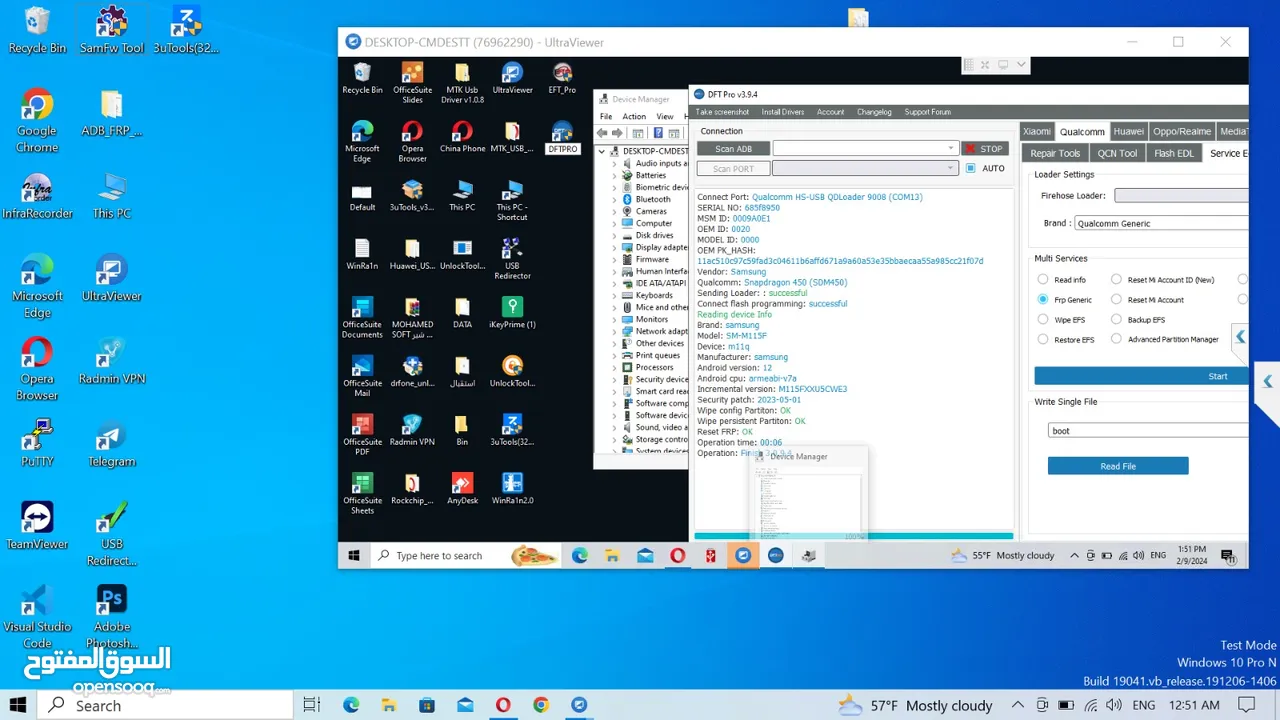The image size is (1280, 720).
Task: Open the QCN Tool sub-tab
Action: click(x=1116, y=153)
